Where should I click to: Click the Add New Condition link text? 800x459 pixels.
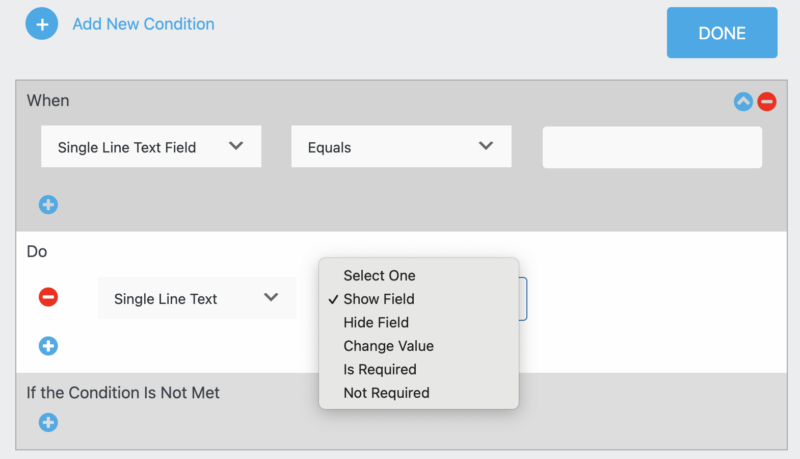[x=143, y=24]
